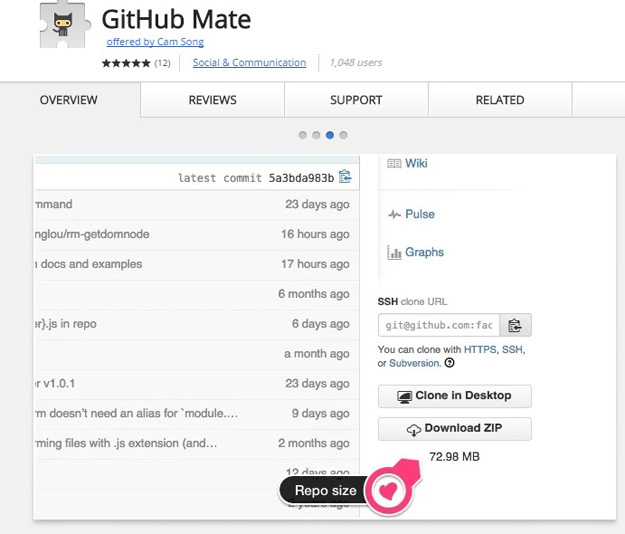Click the doesn't need an alias commit message
Image resolution: width=625 pixels, height=534 pixels.
tap(137, 413)
